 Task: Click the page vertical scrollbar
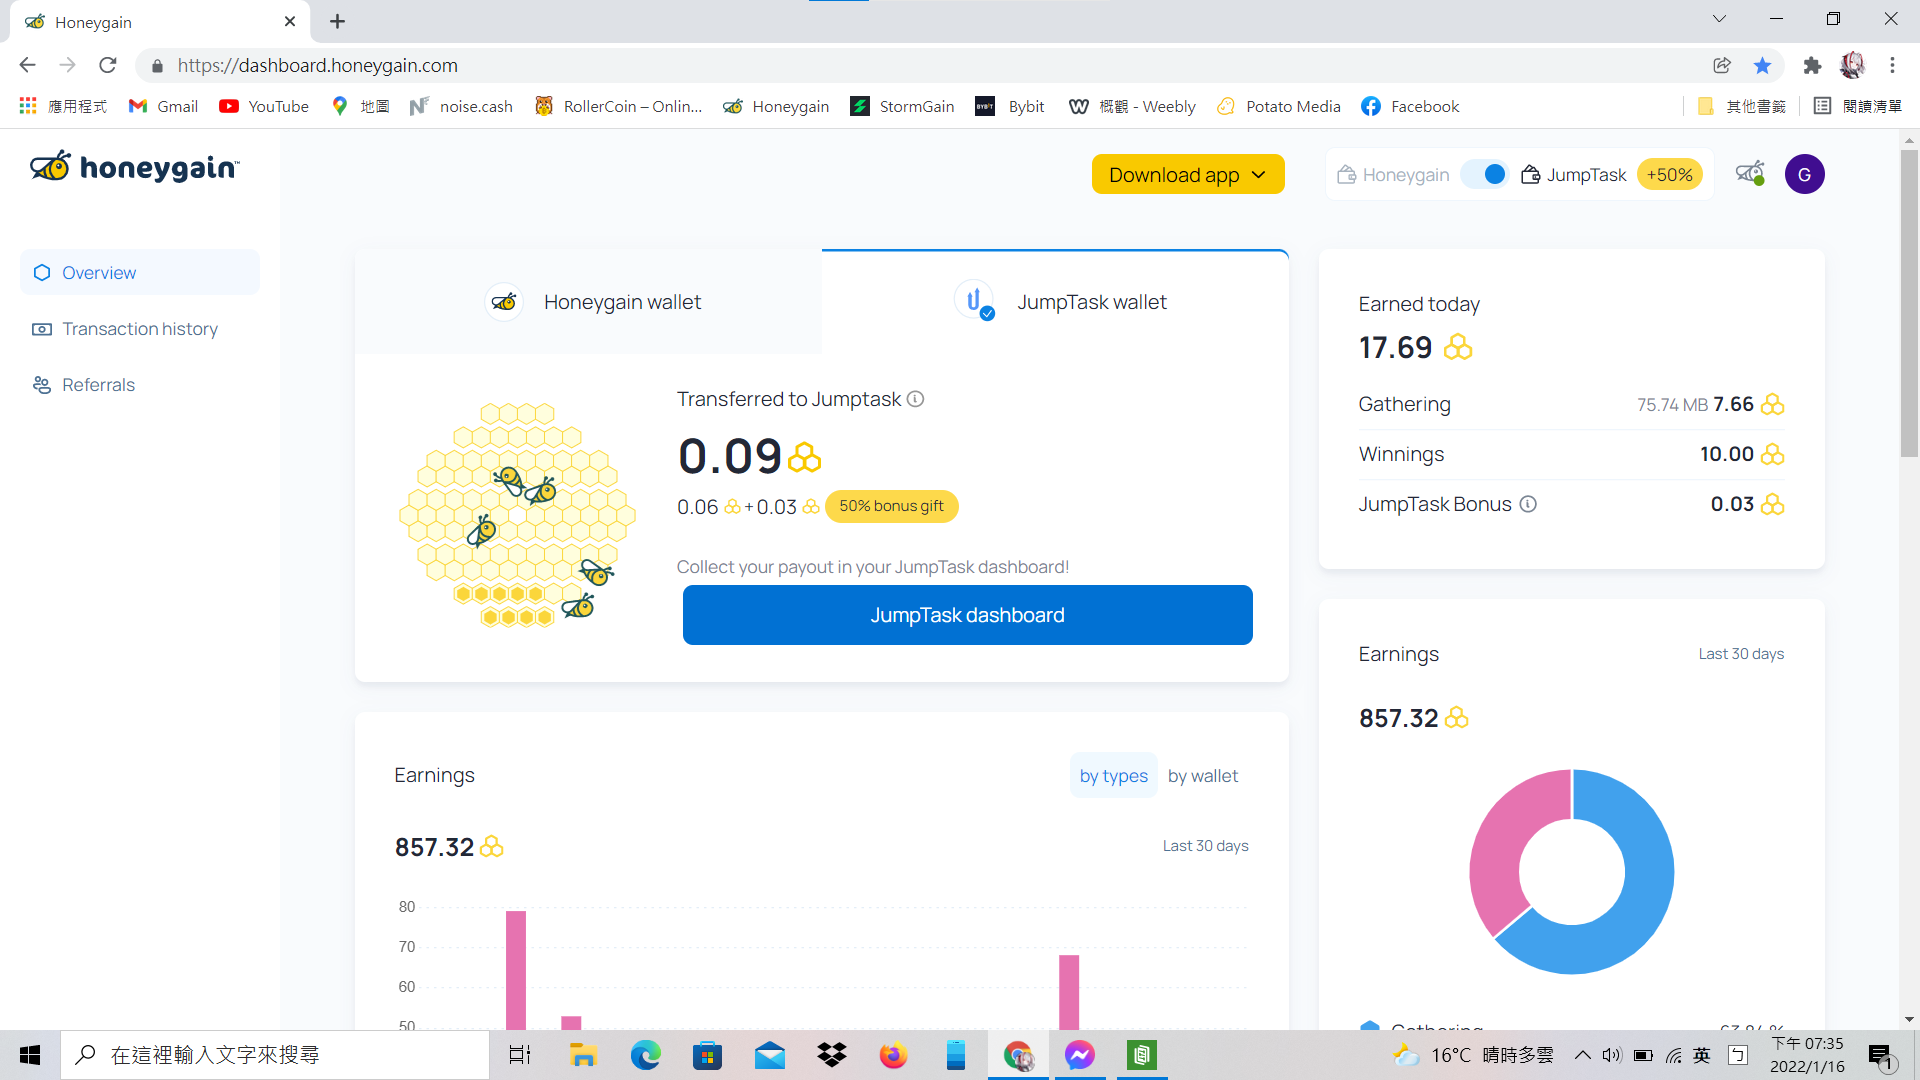(x=1909, y=303)
